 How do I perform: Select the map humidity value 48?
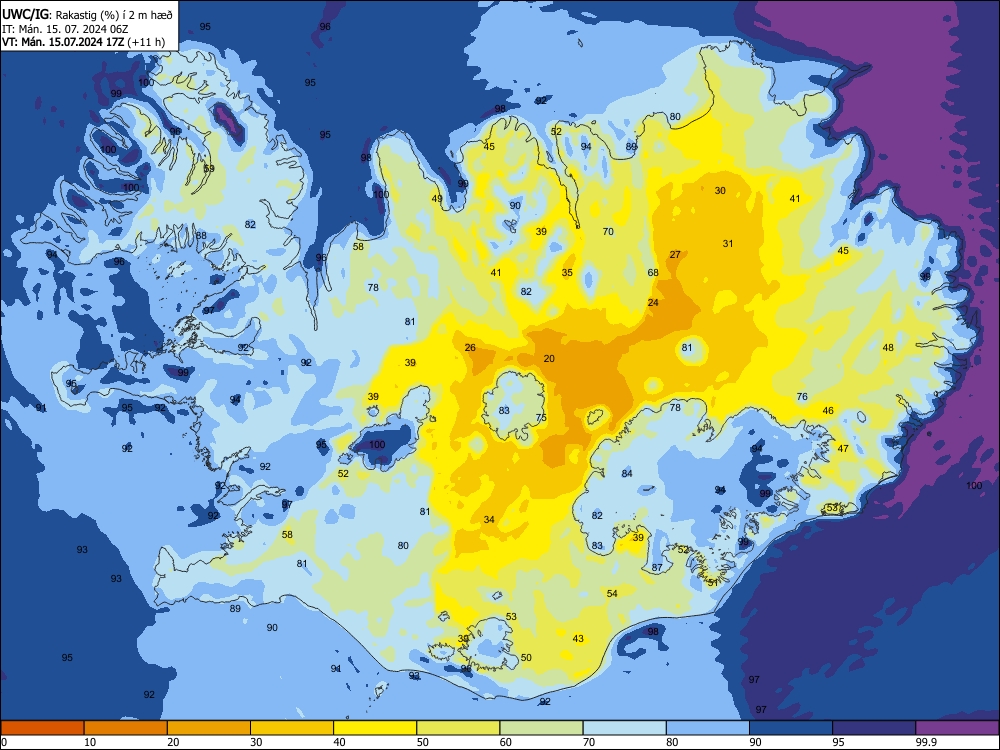(x=888, y=348)
